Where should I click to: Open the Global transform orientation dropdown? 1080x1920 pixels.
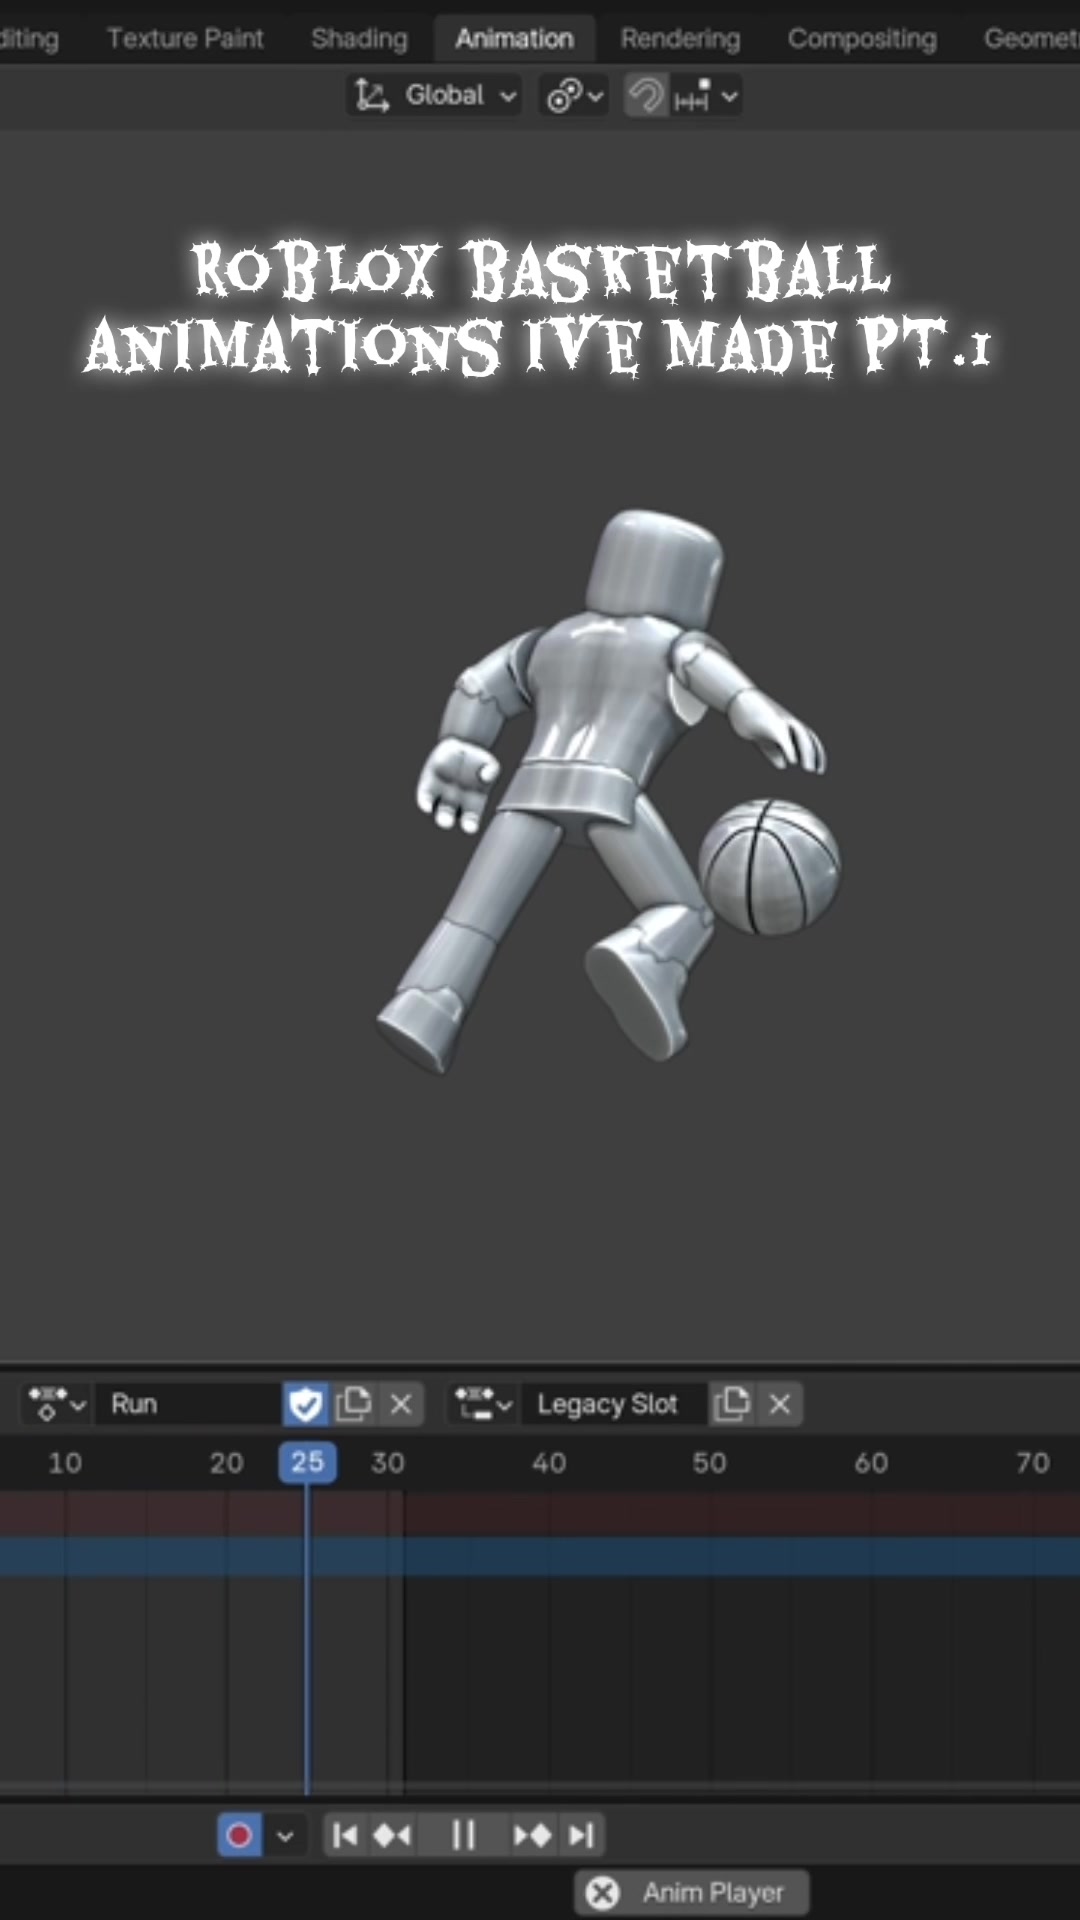click(x=434, y=96)
